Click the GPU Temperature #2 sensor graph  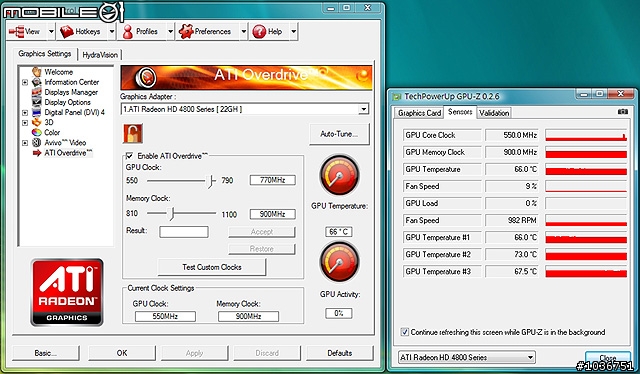pyautogui.click(x=586, y=254)
